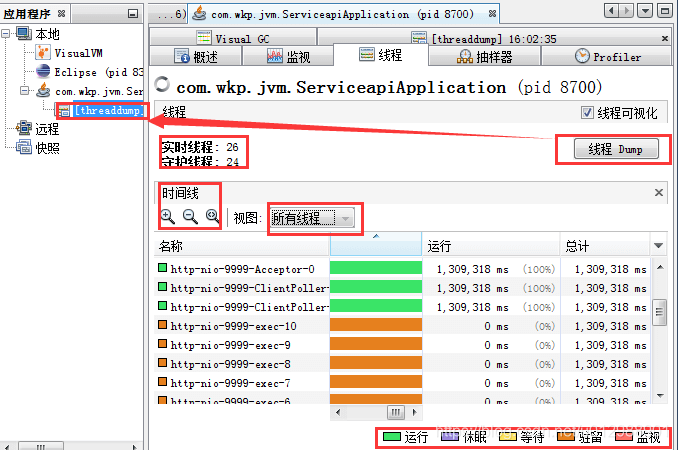This screenshot has width=678, height=450.
Task: Open the Profiler tab
Action: click(x=607, y=56)
